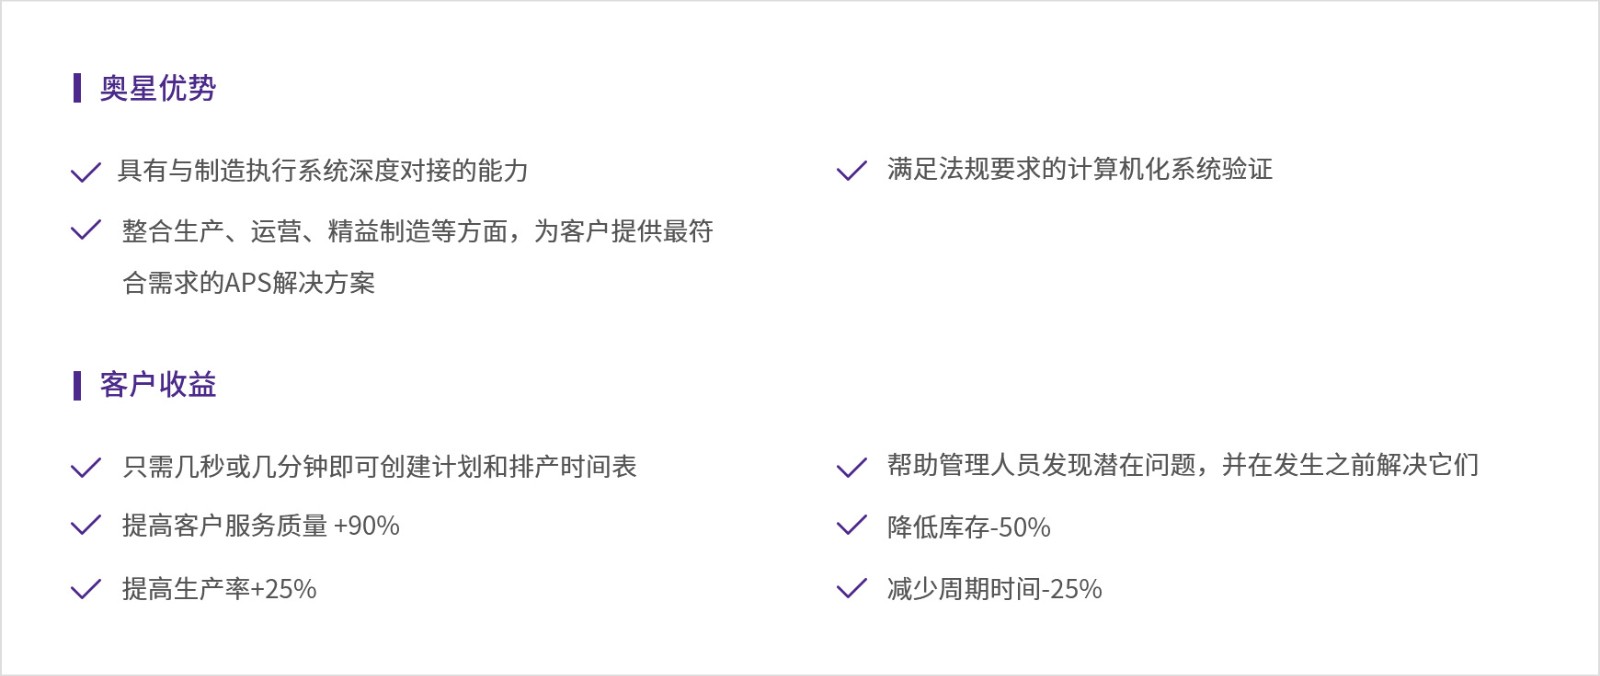Click checkmark beside 帮助管理人员发现潜在问题
1600x676 pixels.
(851, 466)
